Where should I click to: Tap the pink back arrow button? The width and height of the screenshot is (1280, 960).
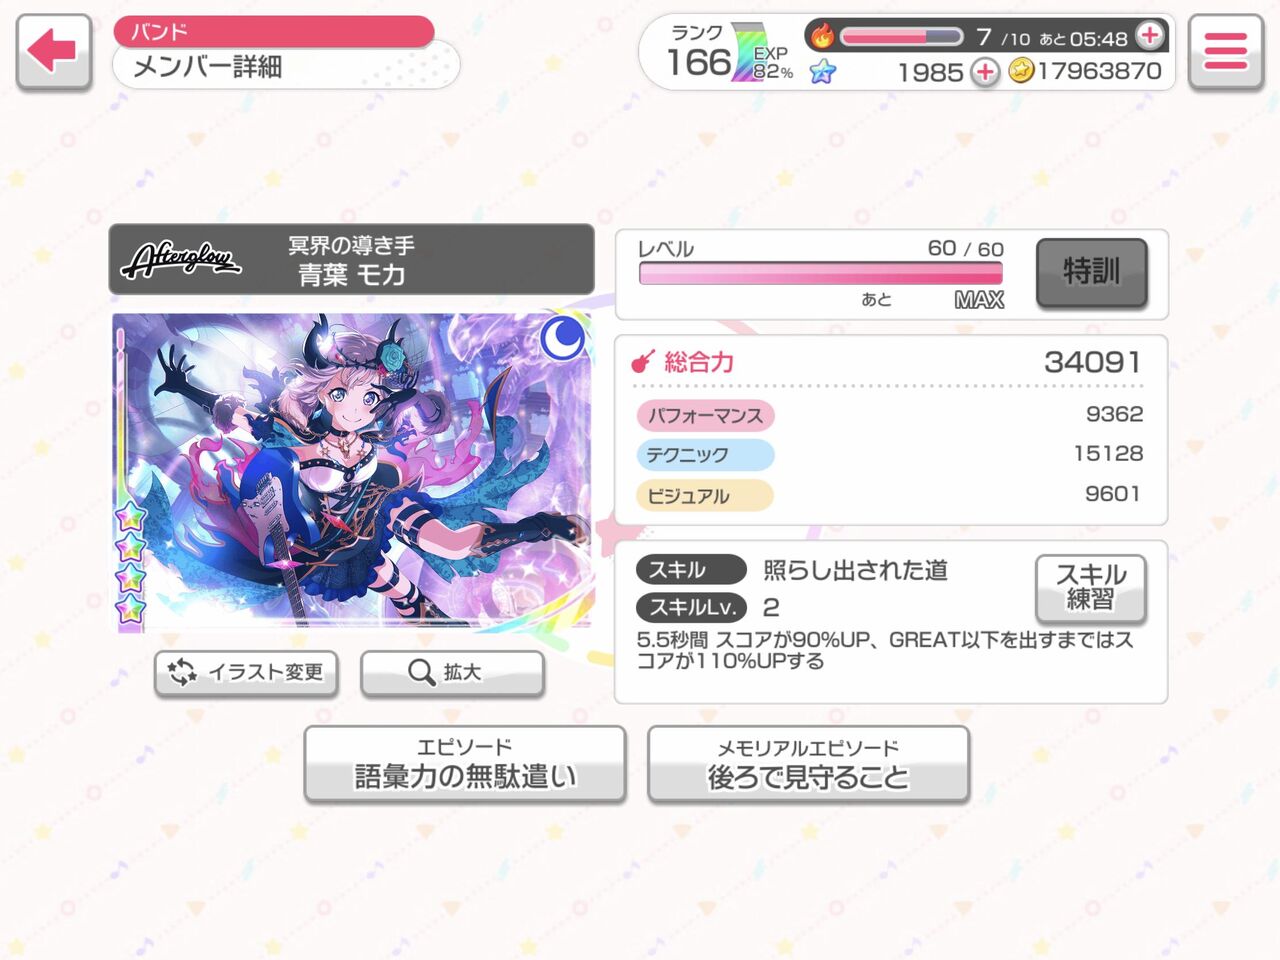[x=54, y=52]
